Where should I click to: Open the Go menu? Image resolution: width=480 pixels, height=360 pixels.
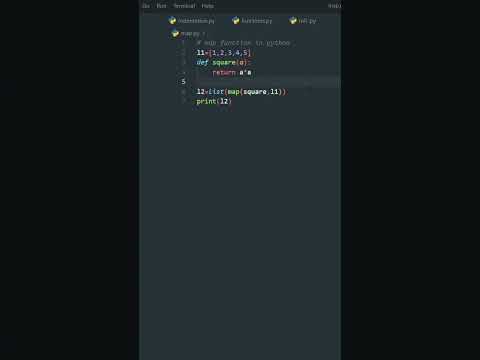tap(146, 6)
